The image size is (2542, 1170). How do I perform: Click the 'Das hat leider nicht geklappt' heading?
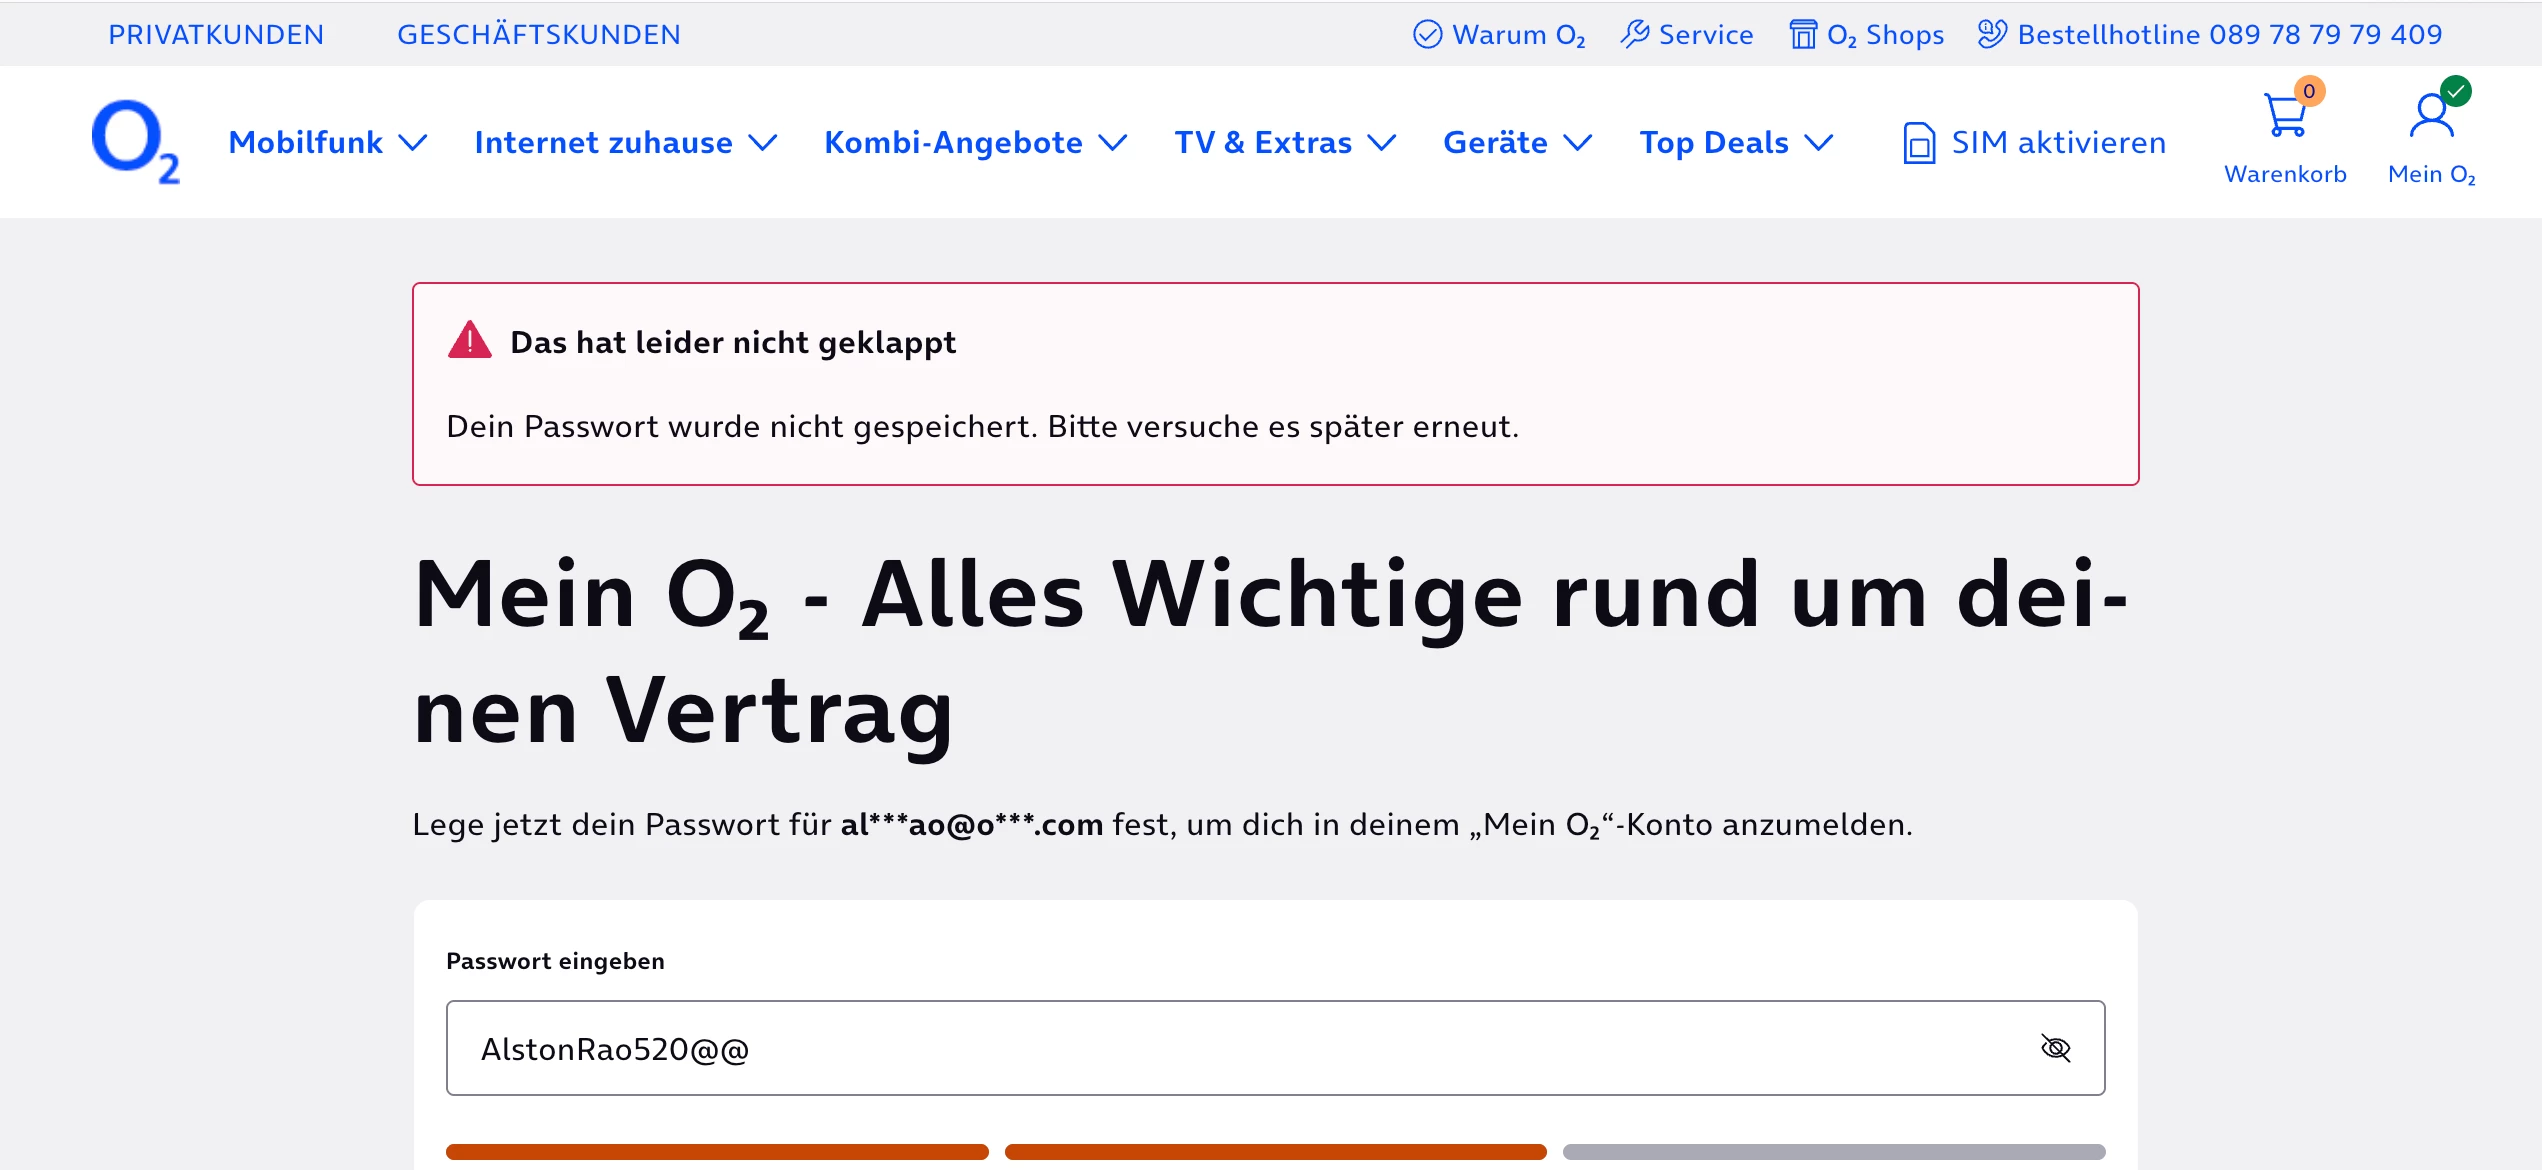pos(733,342)
